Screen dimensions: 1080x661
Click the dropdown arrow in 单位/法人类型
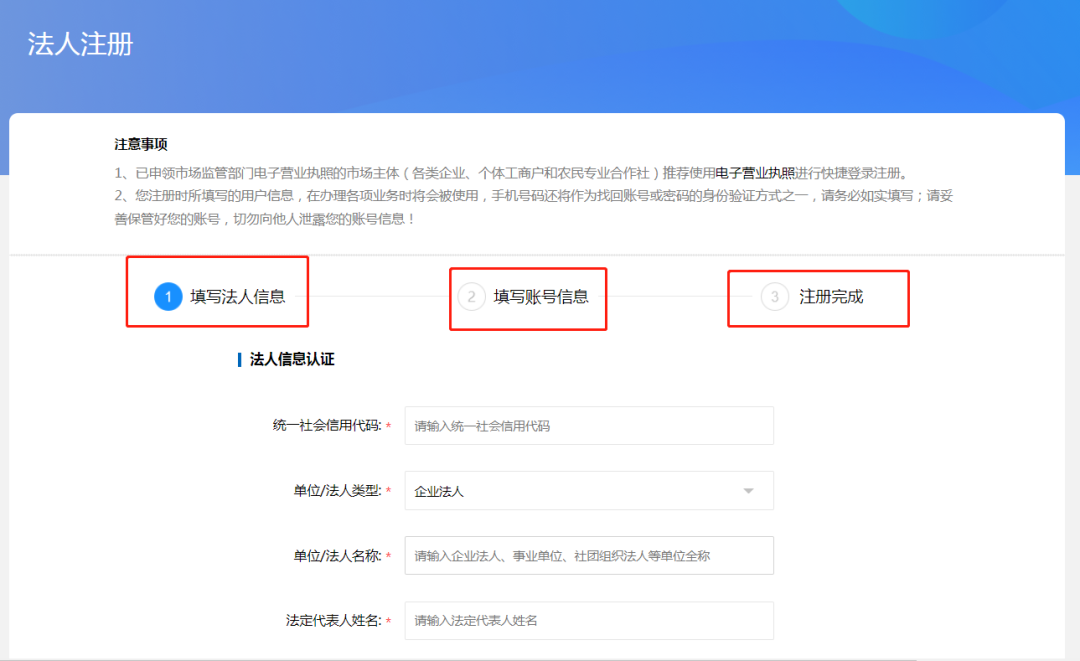point(748,491)
